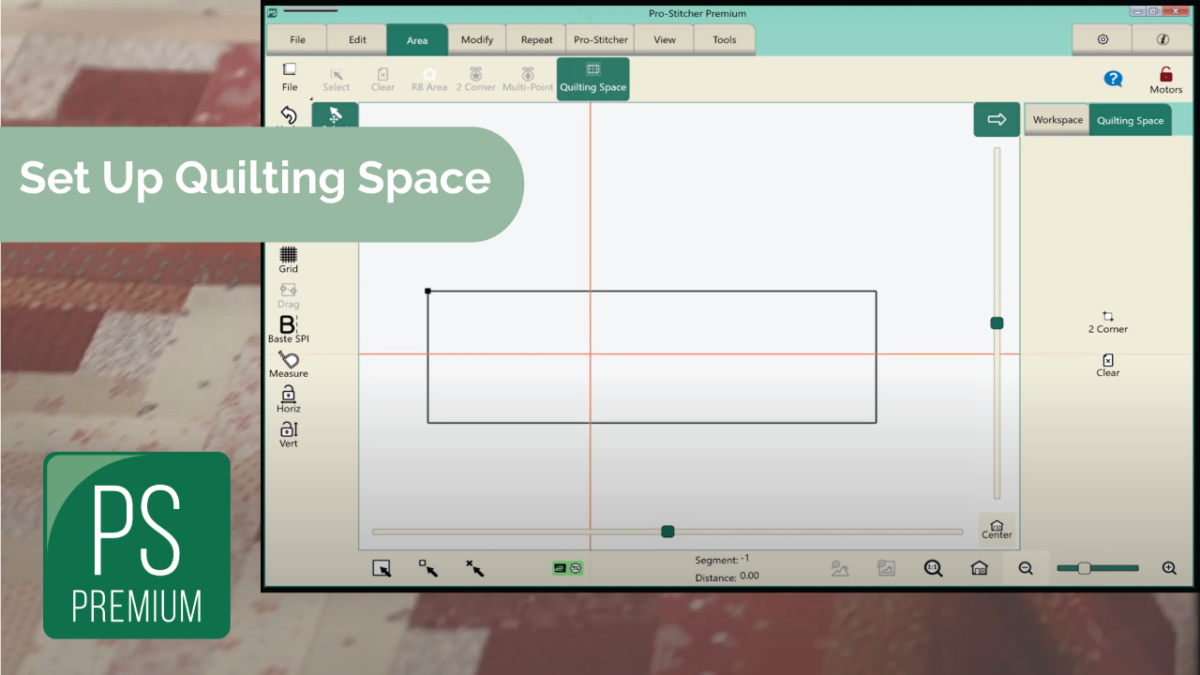Activate the Quilting Space tool

point(592,78)
